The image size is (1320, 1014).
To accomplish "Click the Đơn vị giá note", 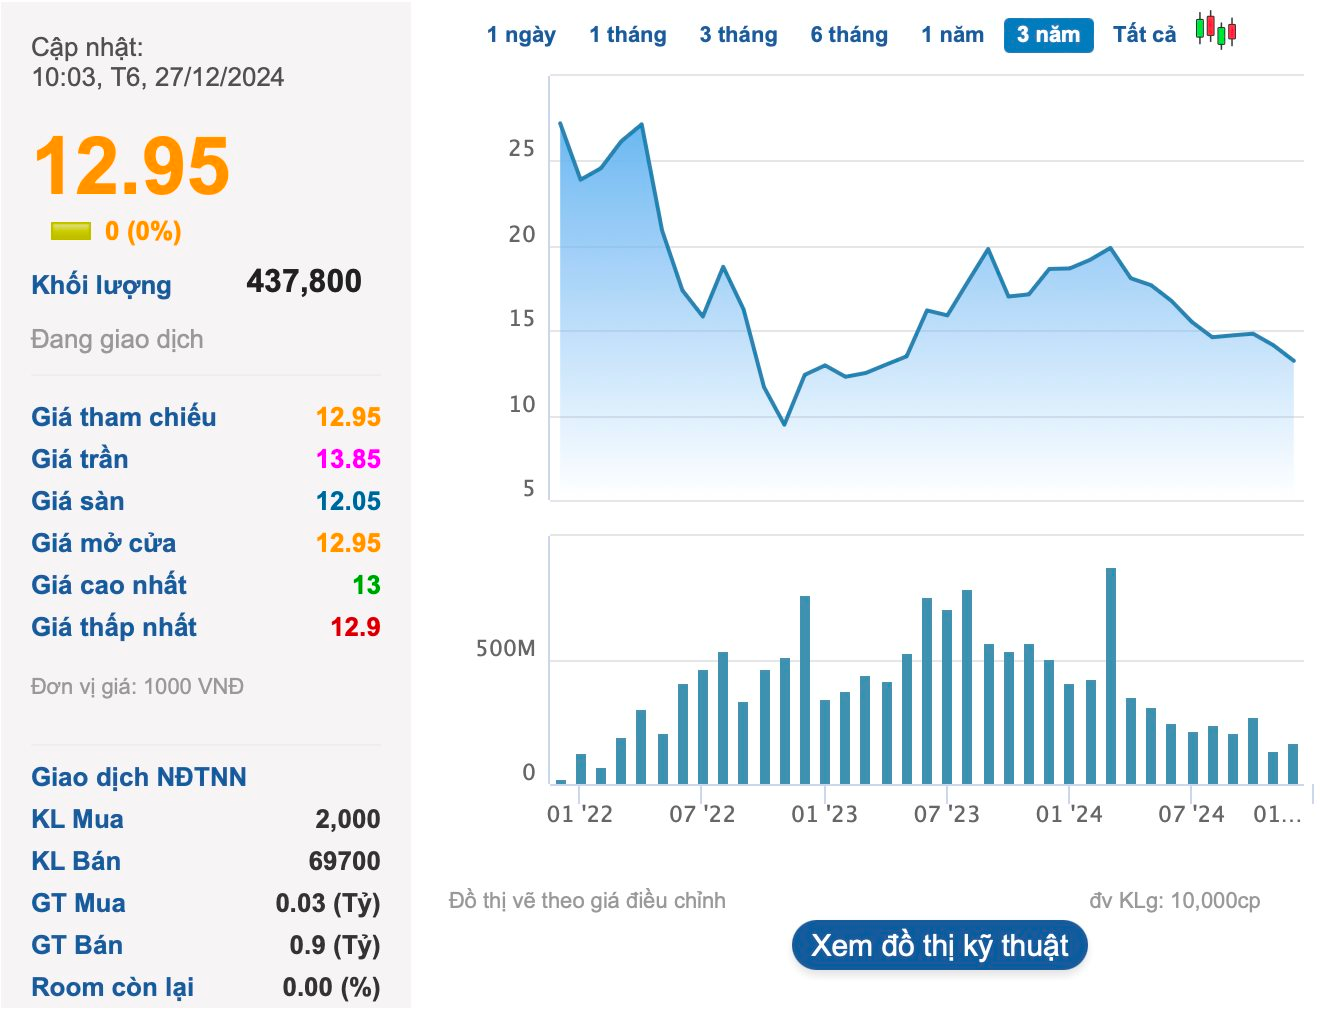I will coord(137,686).
